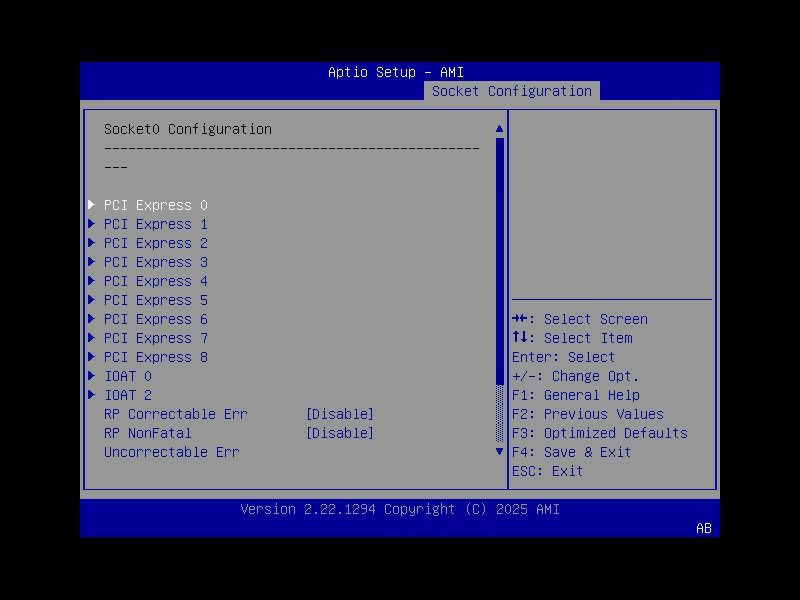Switch to the Socket Configuration tab
The height and width of the screenshot is (600, 800).
pos(513,90)
